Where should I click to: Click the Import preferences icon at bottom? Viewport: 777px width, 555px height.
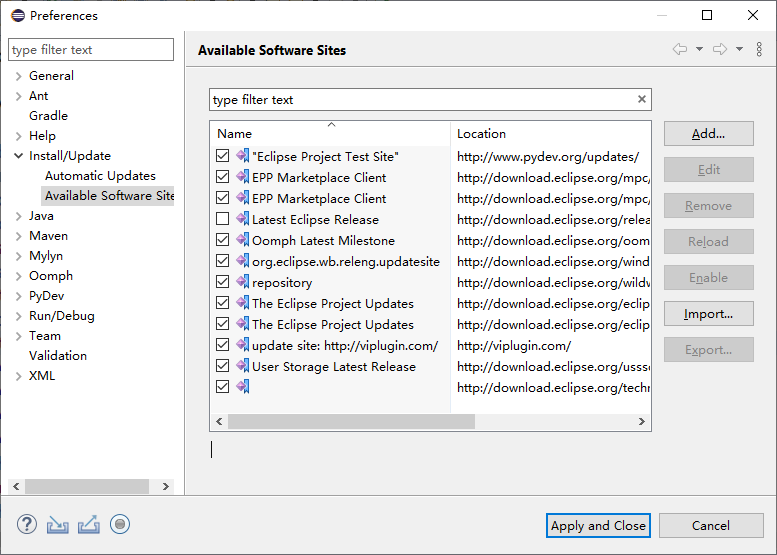coord(58,524)
